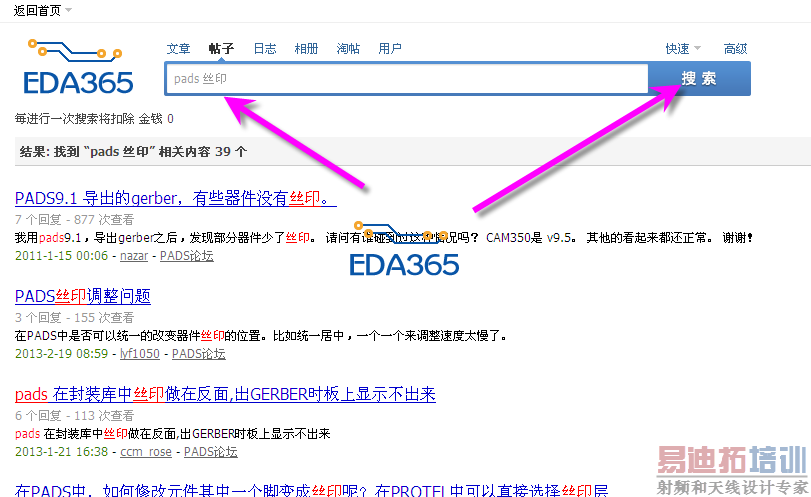This screenshot has width=811, height=497.
Task: Select the date '2013-1-21 16:38'
Action: [62, 452]
